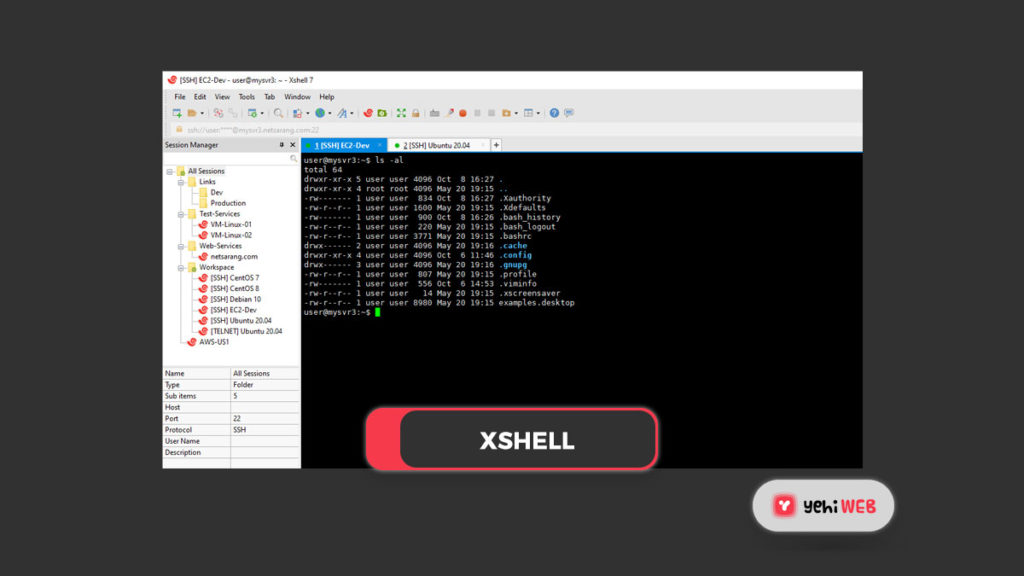The height and width of the screenshot is (576, 1024).
Task: Click the globe encoding icon in toolbar
Action: point(321,113)
